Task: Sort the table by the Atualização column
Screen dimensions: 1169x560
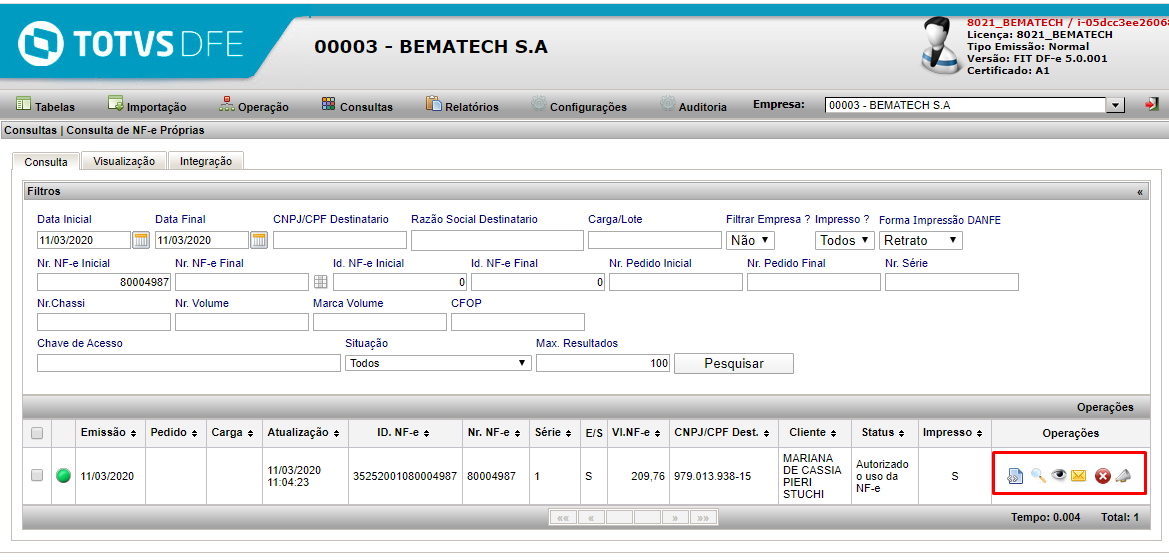Action: pyautogui.click(x=304, y=432)
